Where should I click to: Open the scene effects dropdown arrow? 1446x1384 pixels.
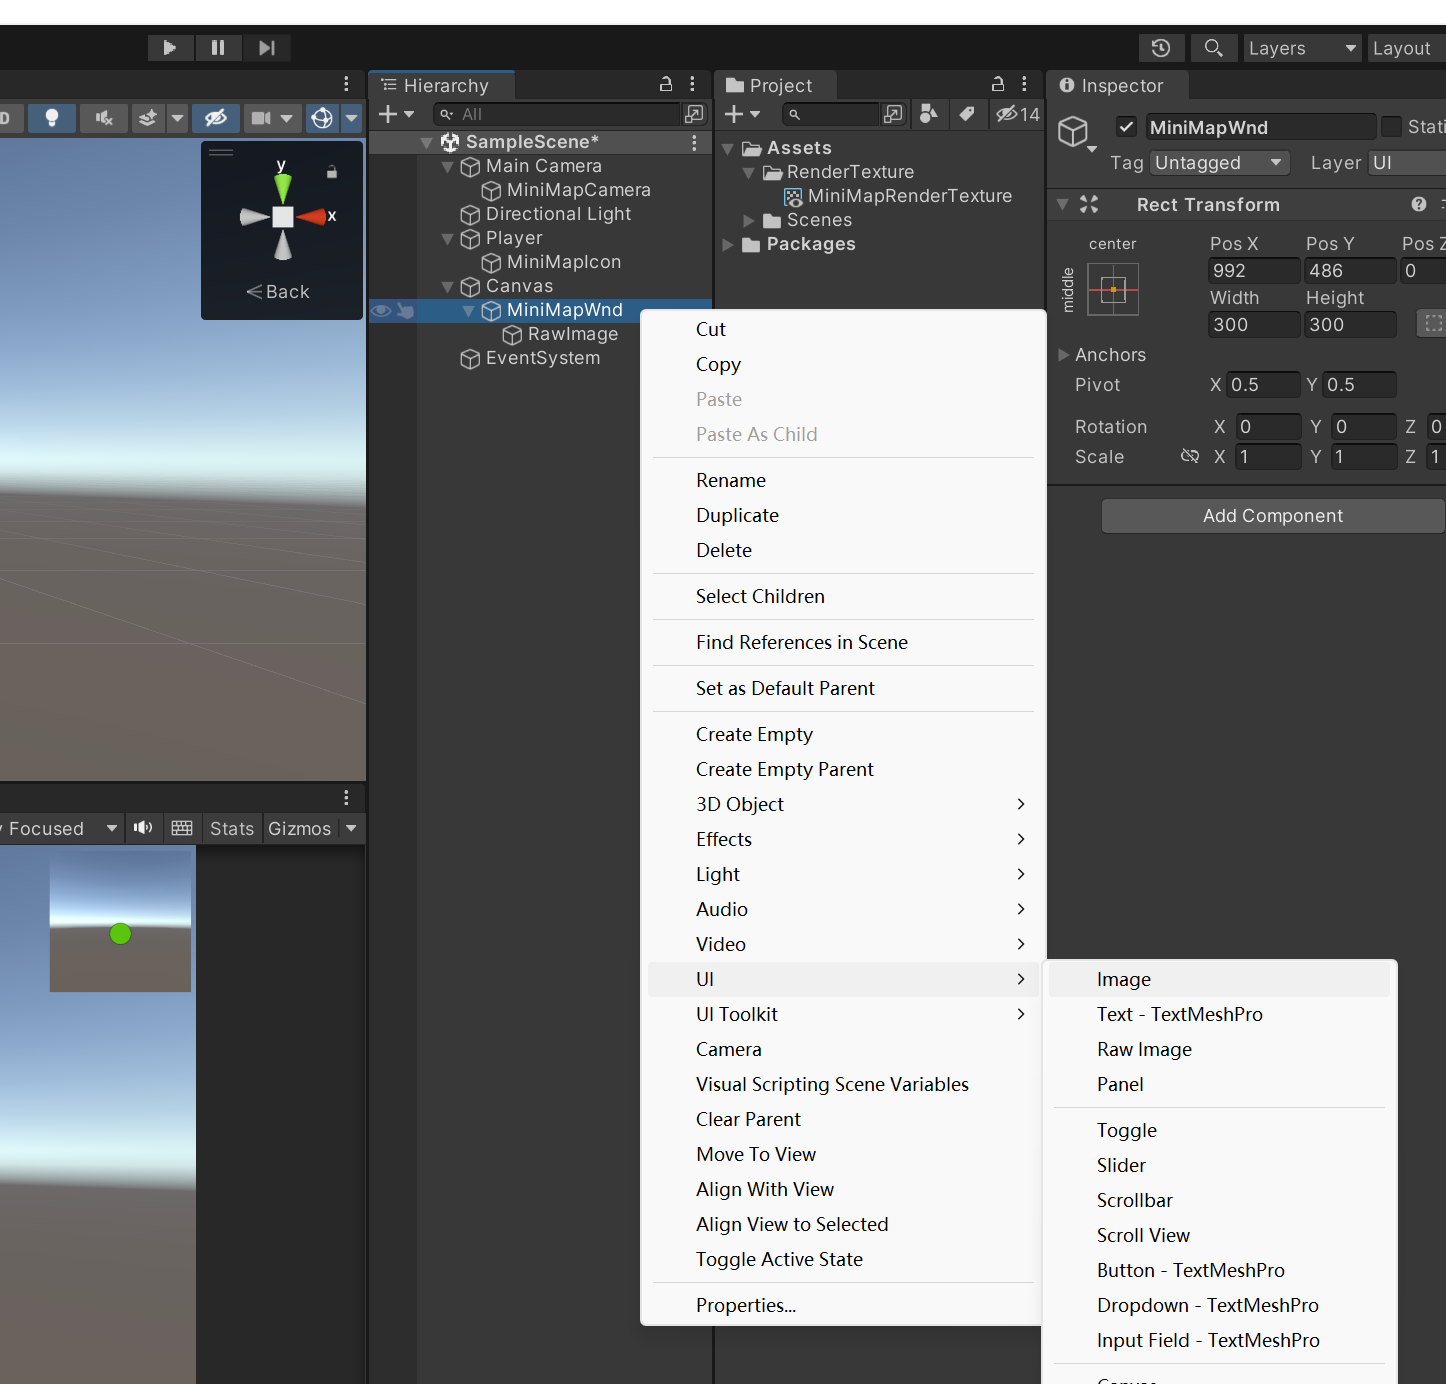[178, 118]
